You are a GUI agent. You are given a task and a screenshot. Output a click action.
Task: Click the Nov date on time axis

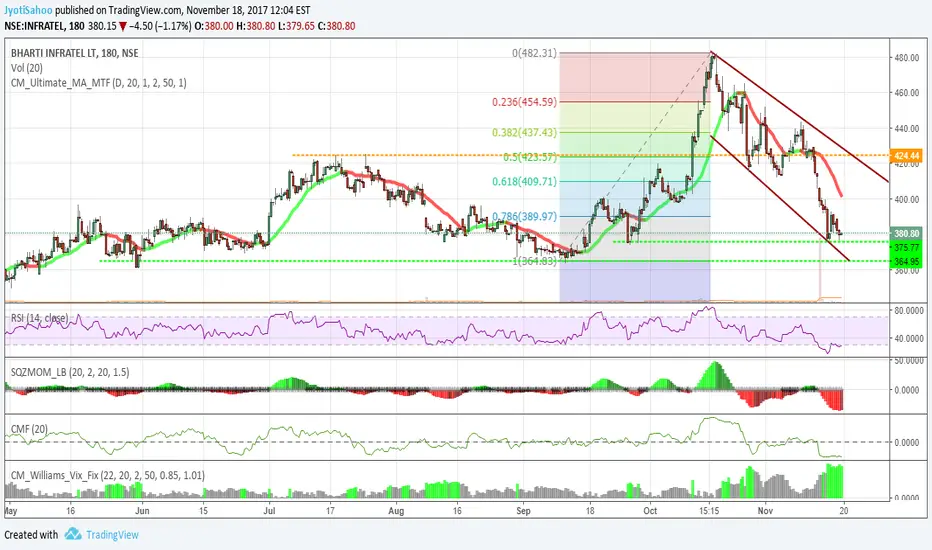pyautogui.click(x=766, y=510)
